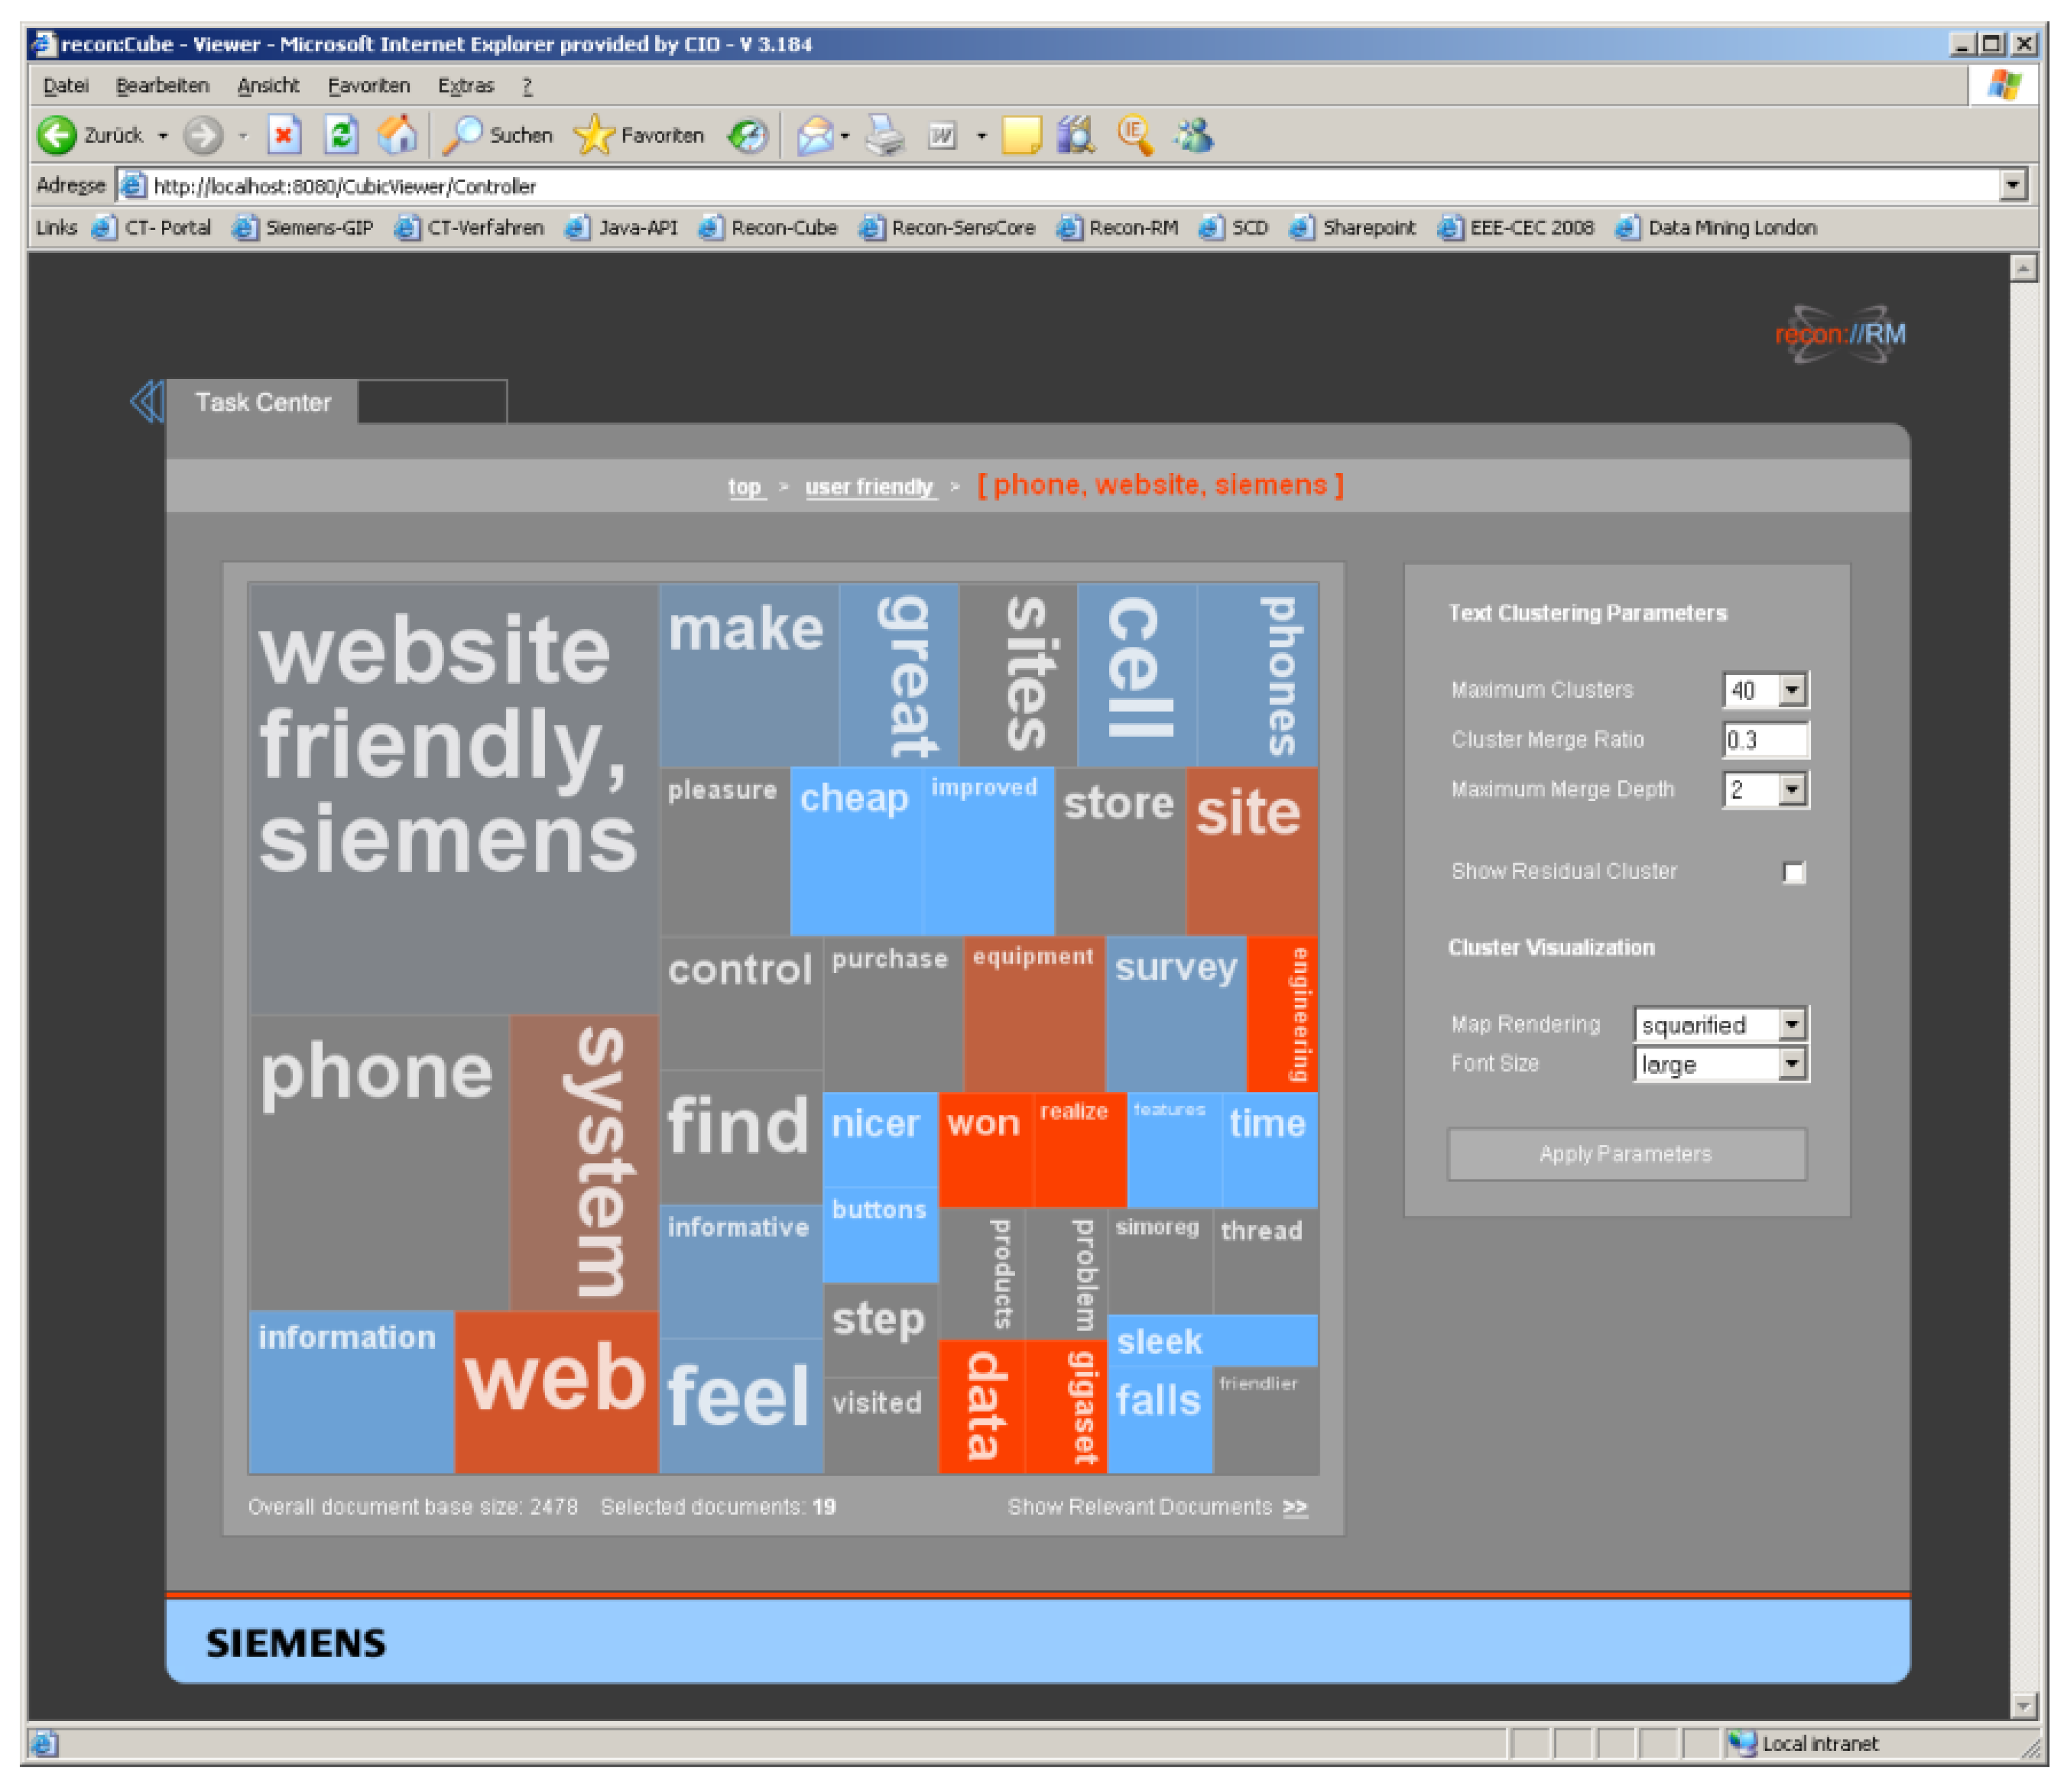This screenshot has width=2072, height=1785.
Task: Open the Messenger people icon
Action: click(x=1194, y=135)
